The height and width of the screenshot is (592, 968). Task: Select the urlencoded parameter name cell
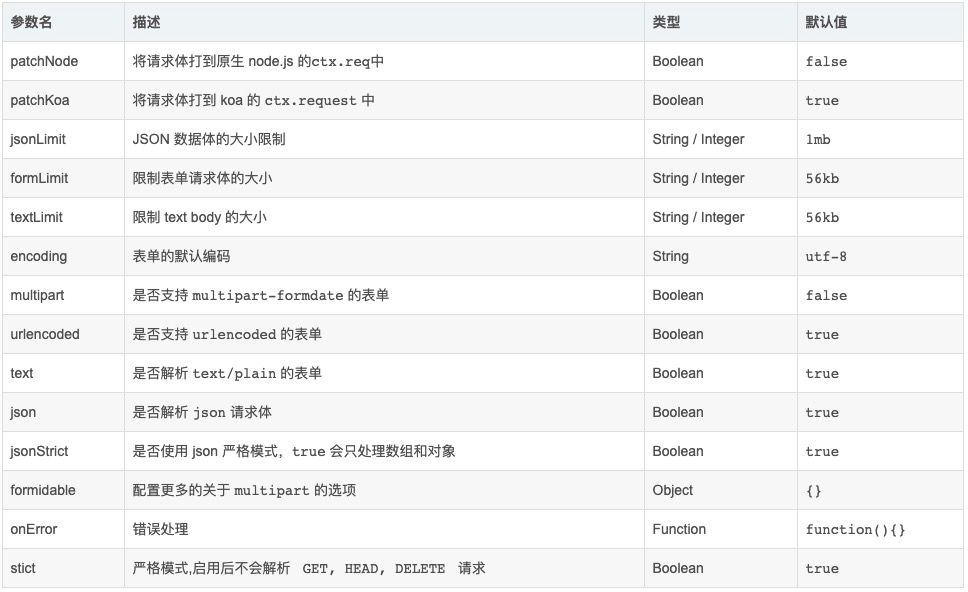coord(45,334)
